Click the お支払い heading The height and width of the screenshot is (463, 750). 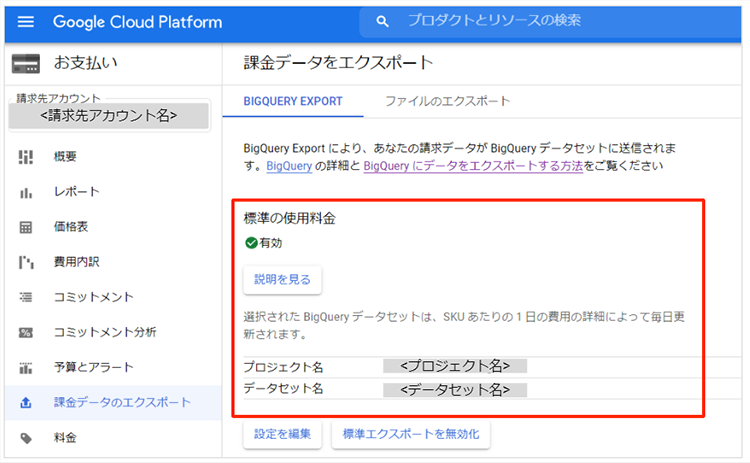pos(86,63)
